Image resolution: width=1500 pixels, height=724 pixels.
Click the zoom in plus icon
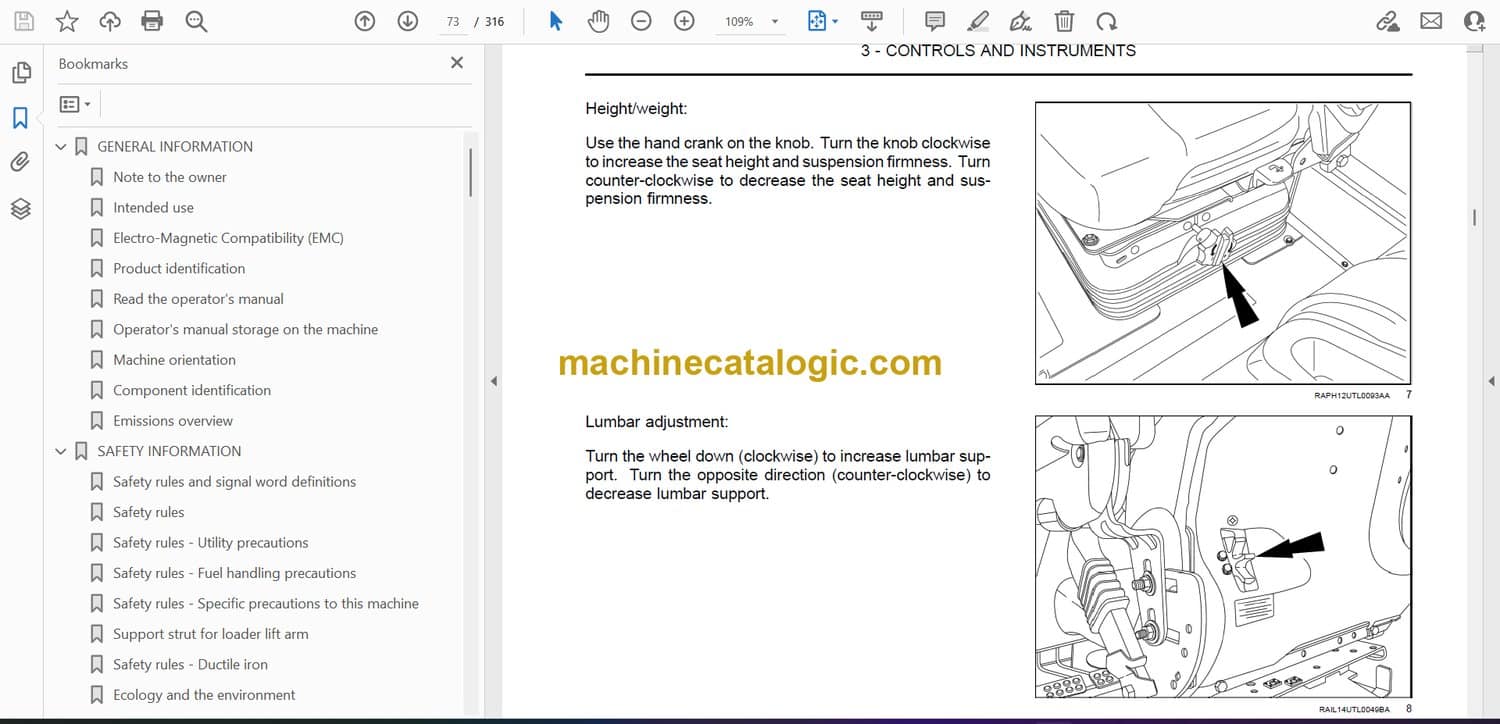684,21
